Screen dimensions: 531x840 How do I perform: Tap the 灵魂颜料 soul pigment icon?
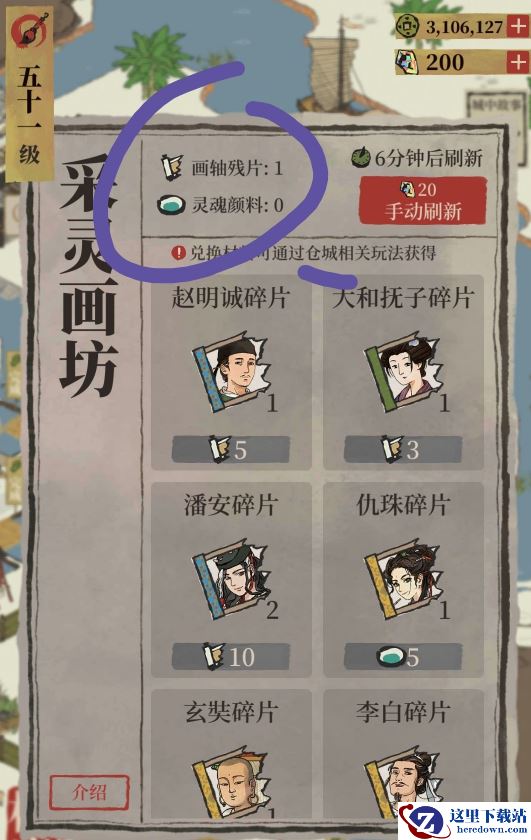tap(171, 205)
